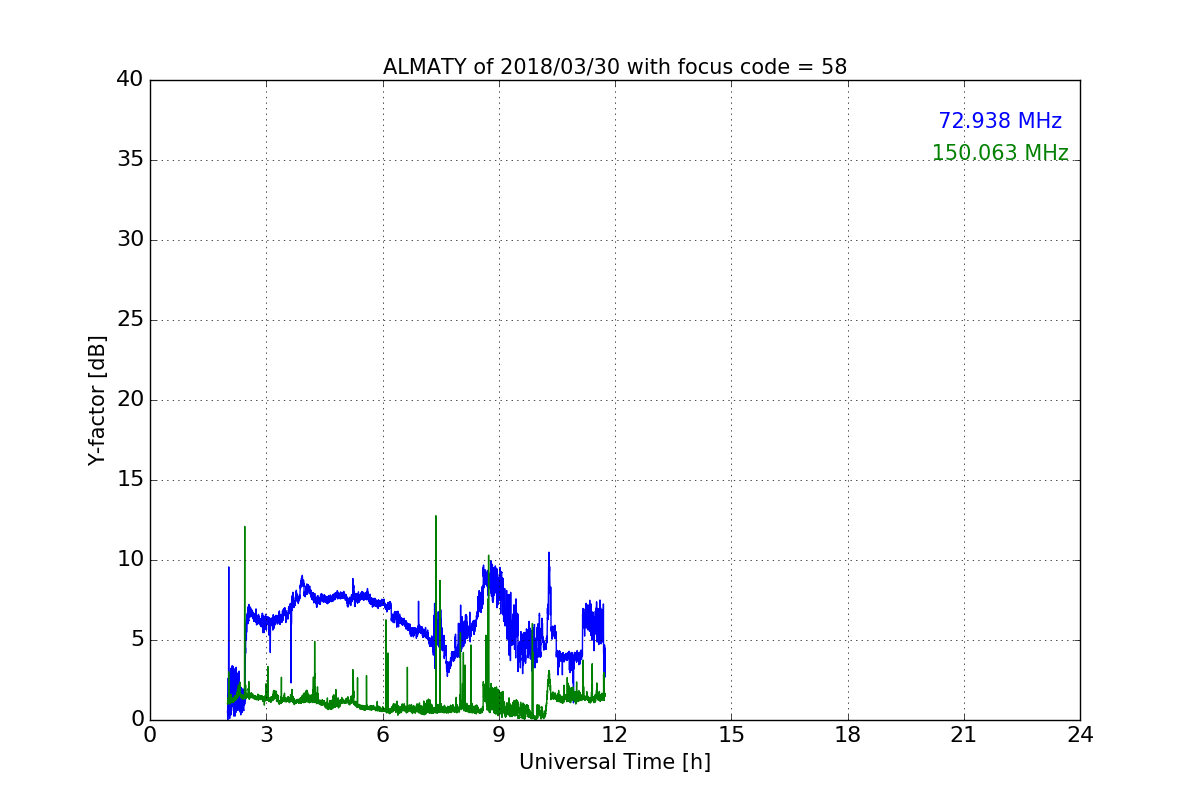
Task: Click the Universal Time [h] axis label
Action: [615, 762]
